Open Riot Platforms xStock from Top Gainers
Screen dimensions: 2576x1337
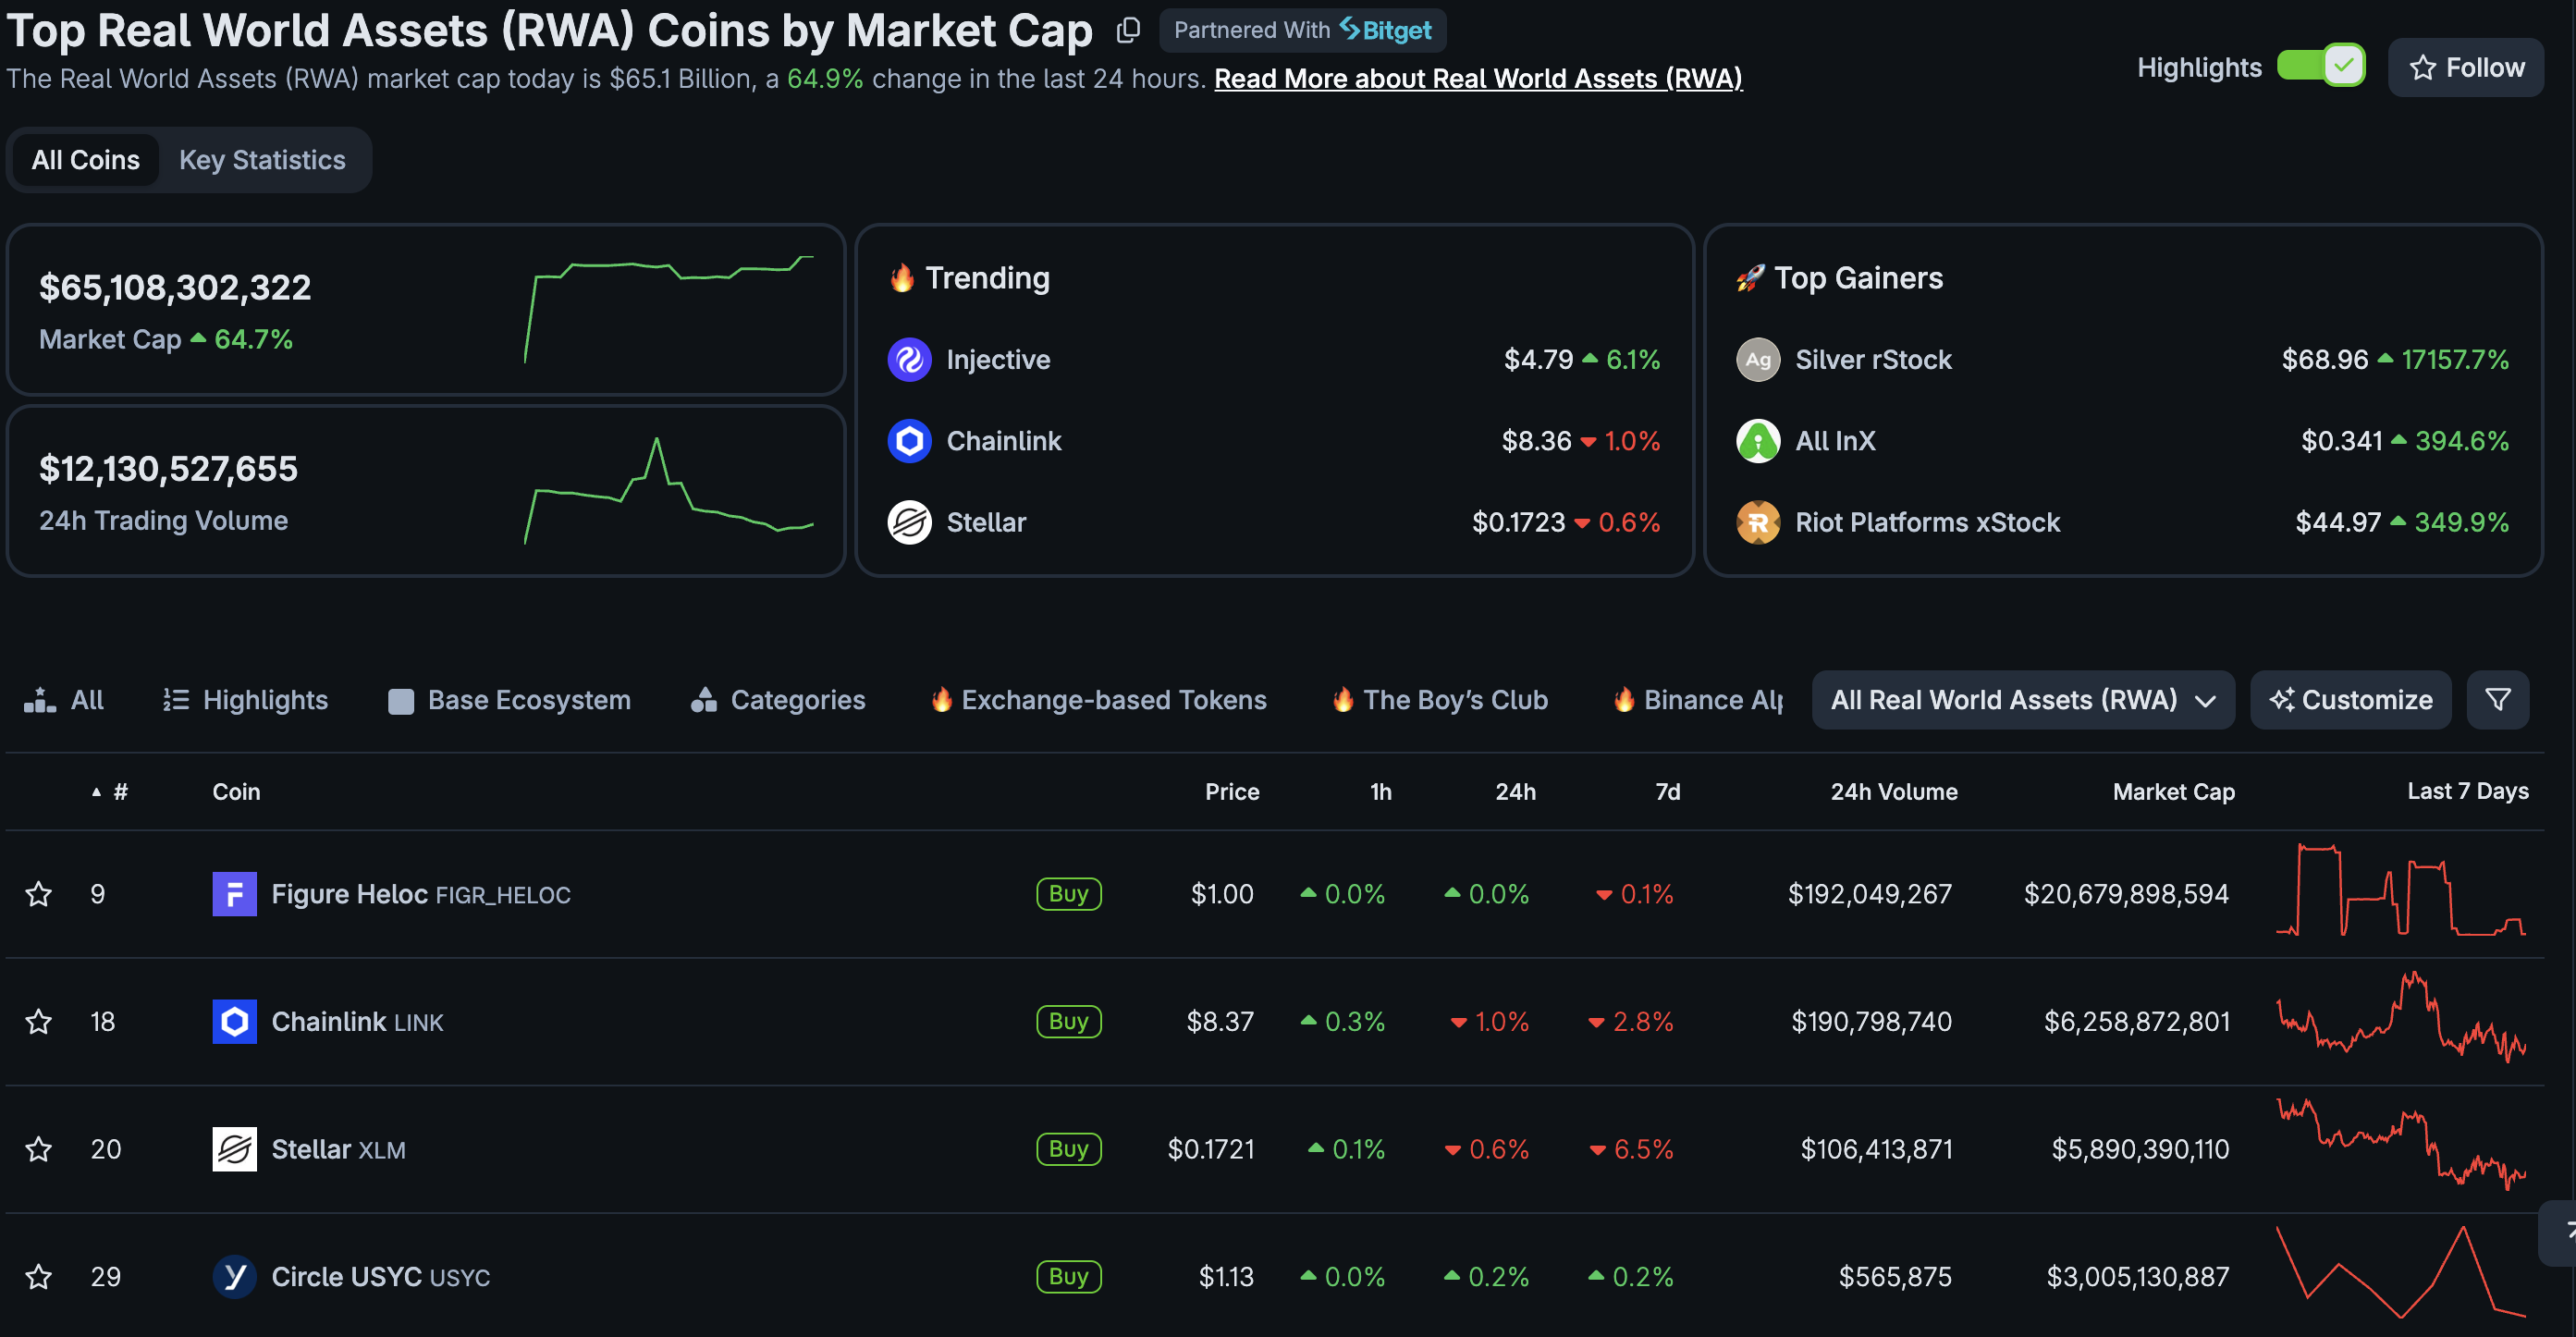pos(1927,522)
